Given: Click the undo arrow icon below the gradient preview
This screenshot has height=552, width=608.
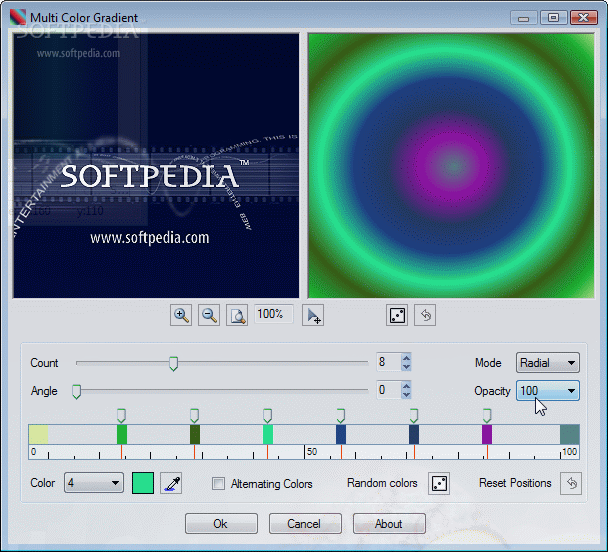Looking at the screenshot, I should coord(425,315).
